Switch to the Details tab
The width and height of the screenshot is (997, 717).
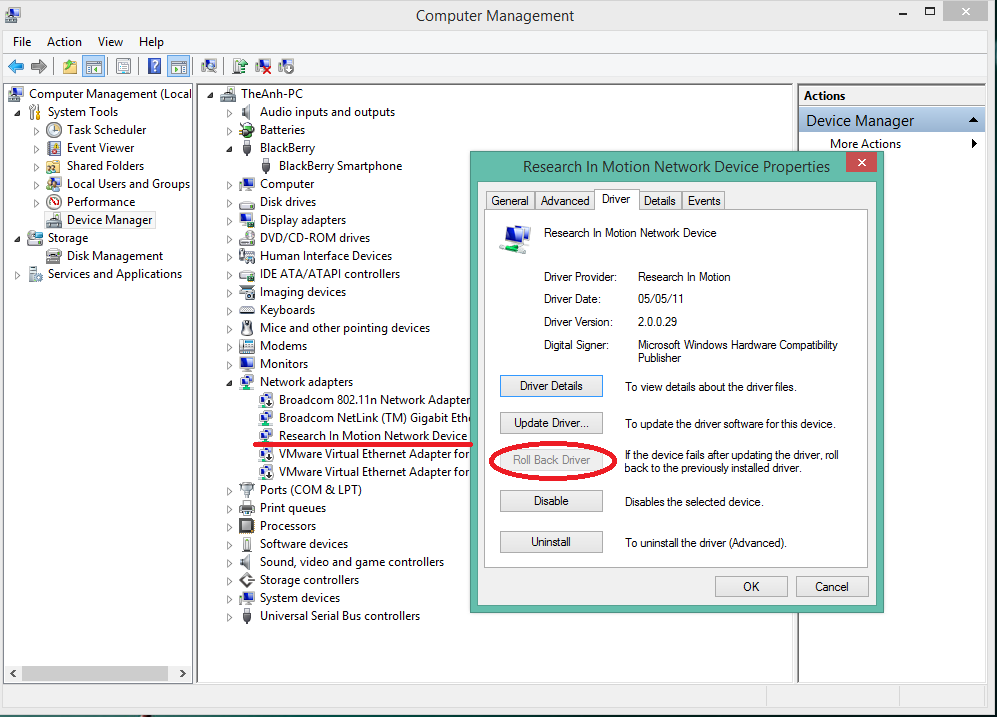tap(659, 201)
